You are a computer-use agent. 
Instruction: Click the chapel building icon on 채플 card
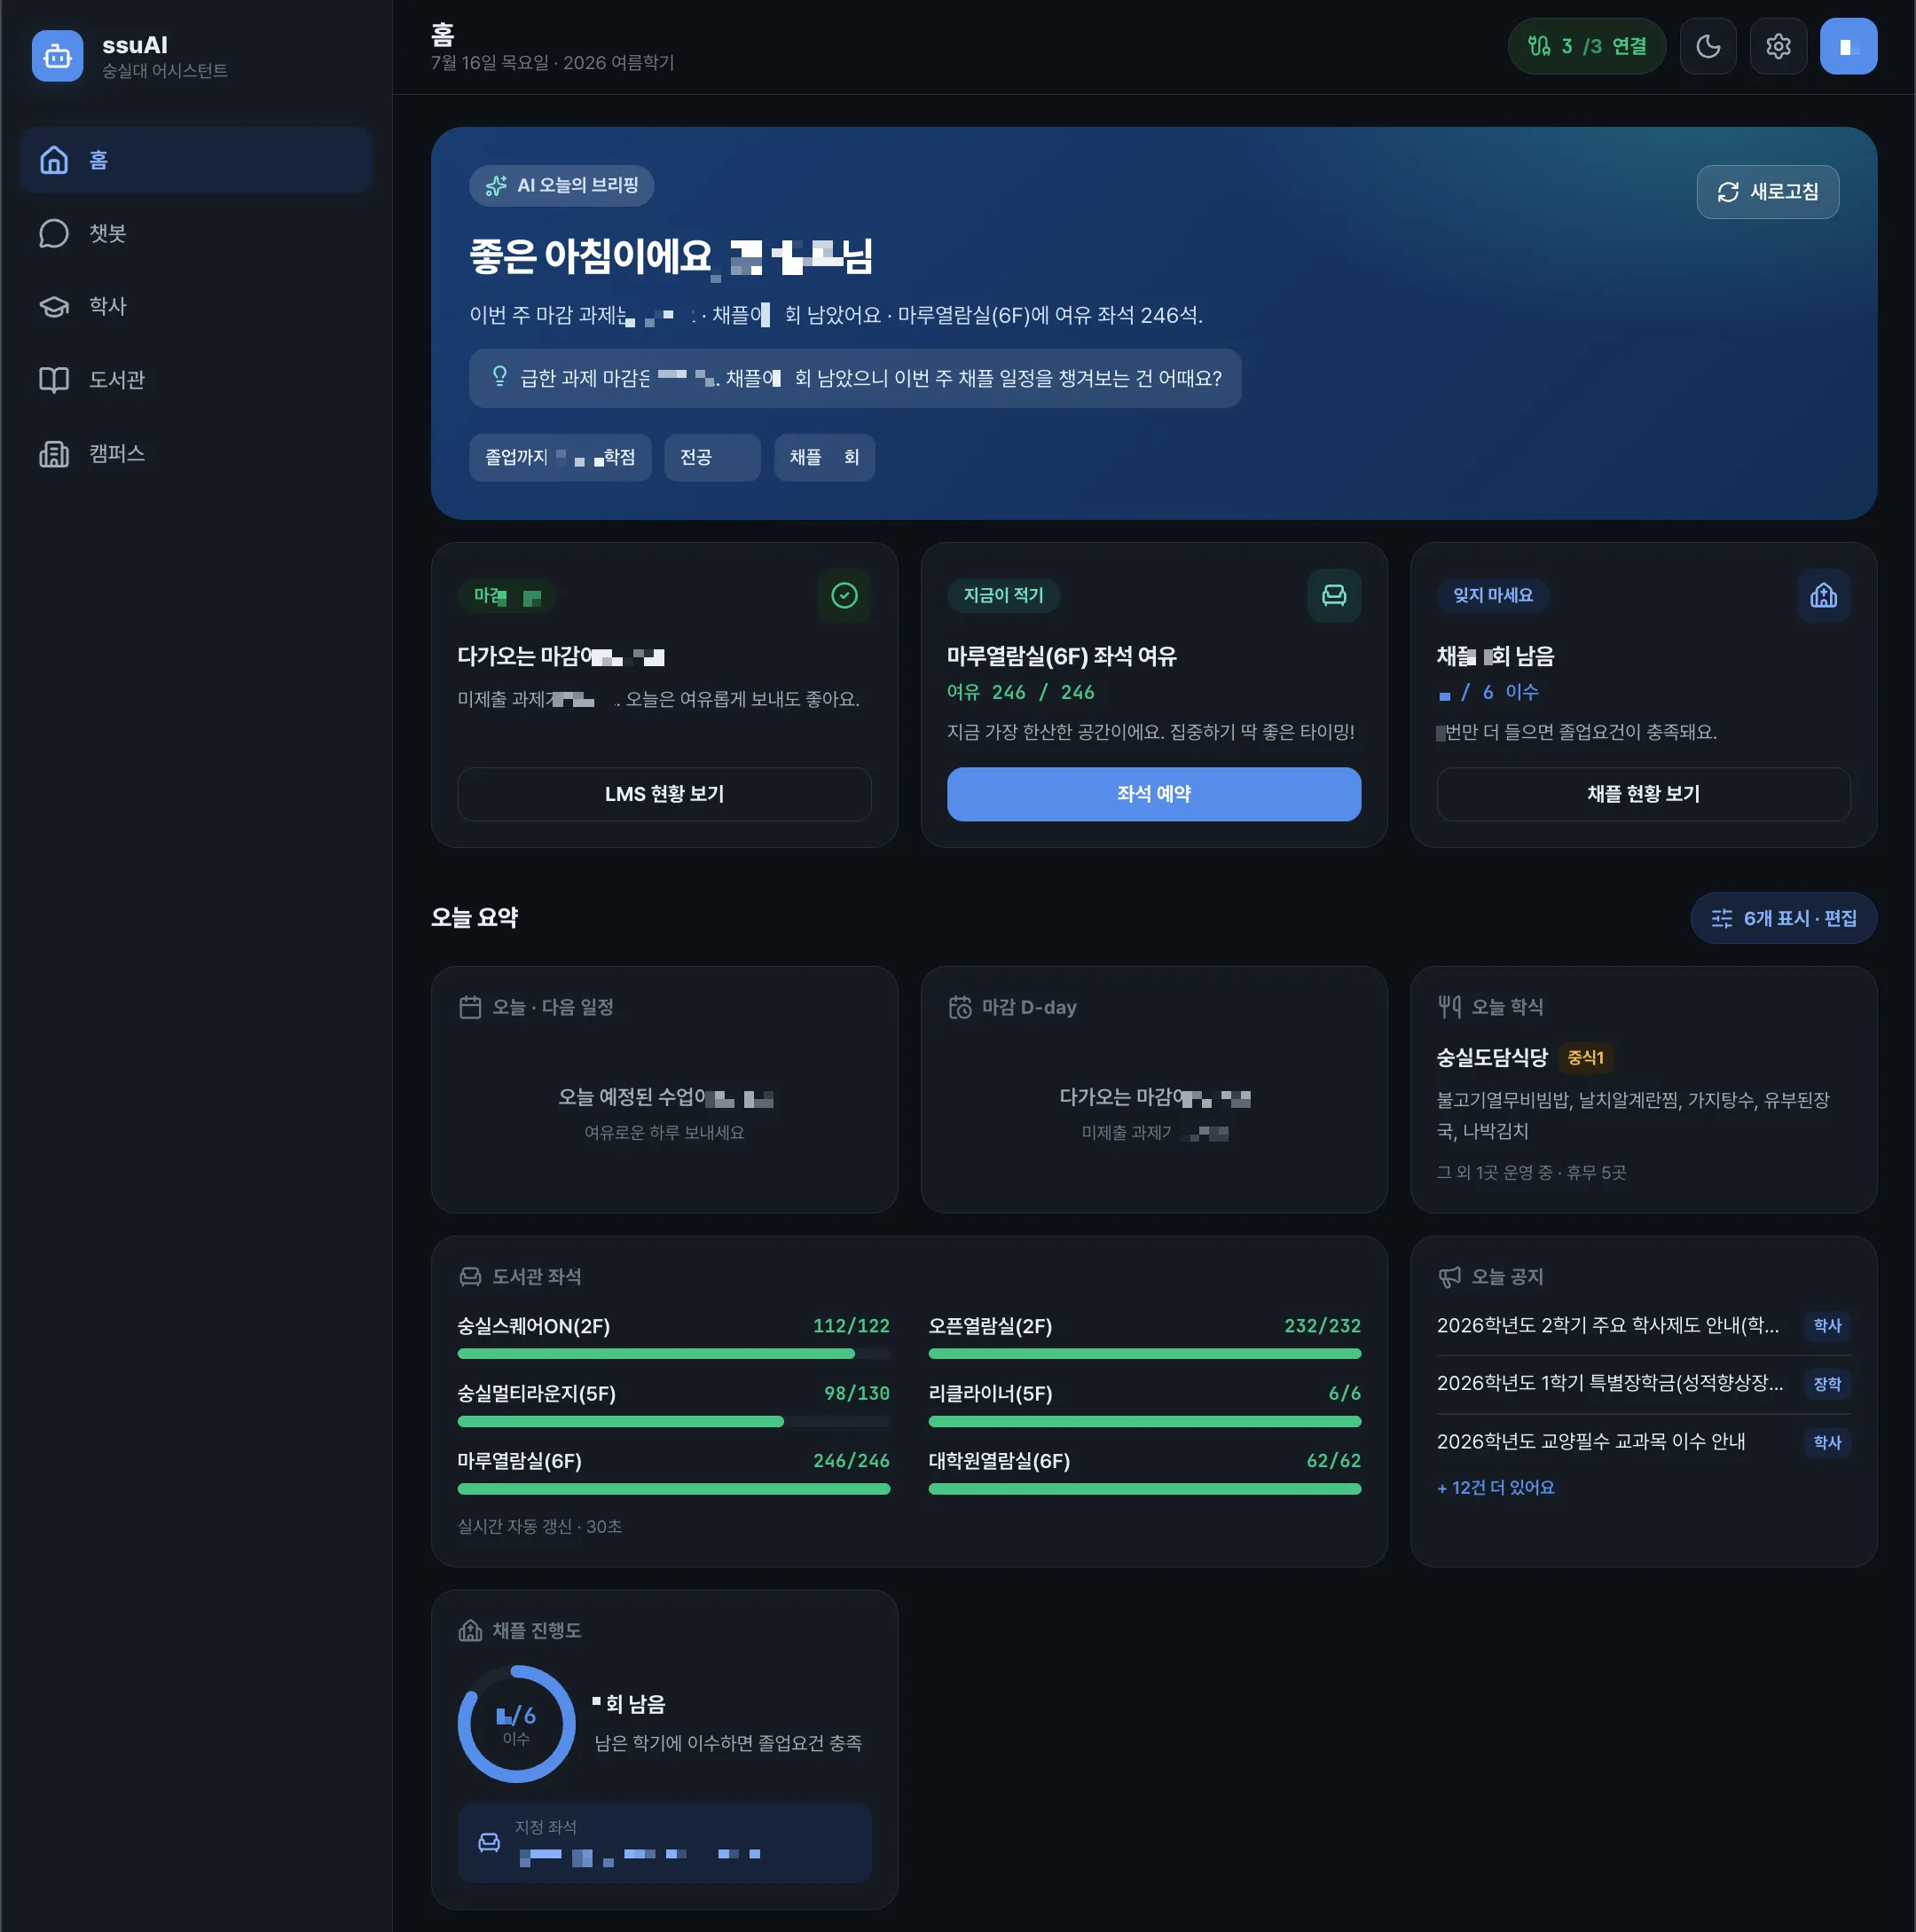tap(1823, 596)
